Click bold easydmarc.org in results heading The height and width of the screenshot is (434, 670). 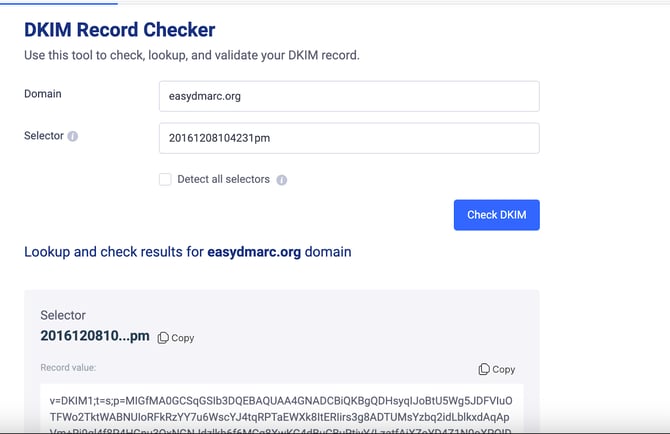pyautogui.click(x=254, y=252)
